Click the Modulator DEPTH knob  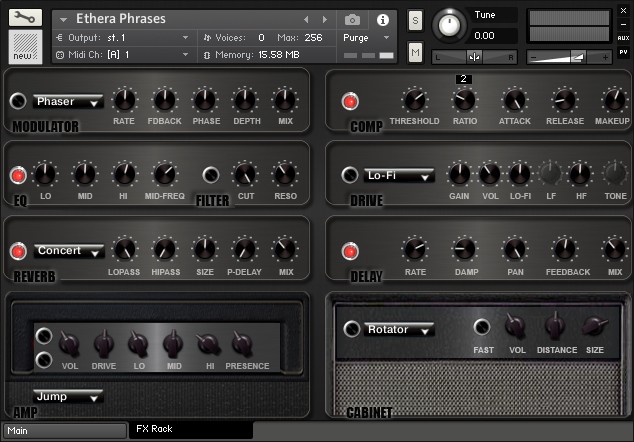[x=245, y=100]
